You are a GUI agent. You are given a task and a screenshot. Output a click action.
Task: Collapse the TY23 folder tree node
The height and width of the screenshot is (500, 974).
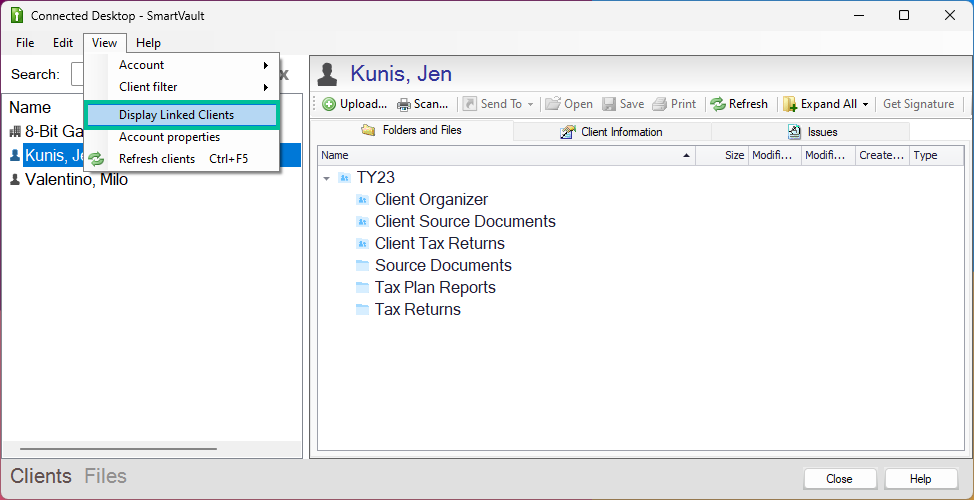(327, 178)
